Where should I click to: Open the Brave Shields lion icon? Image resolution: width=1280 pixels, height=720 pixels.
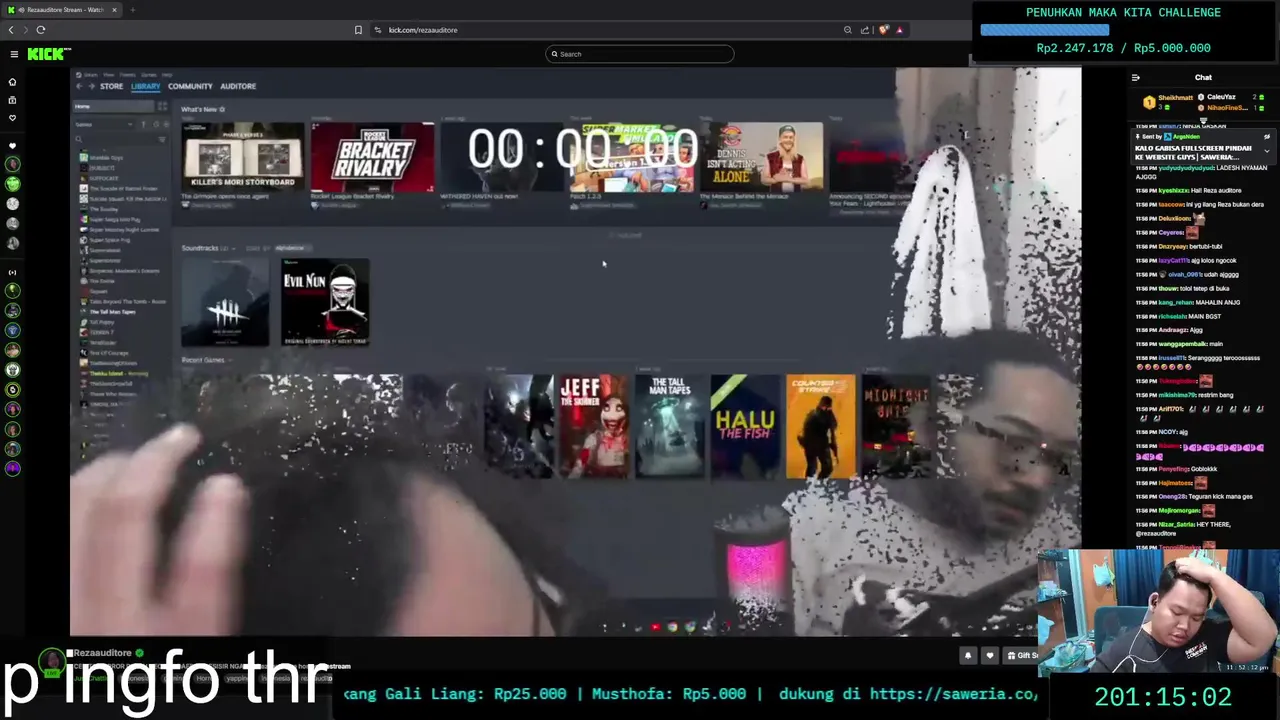[883, 30]
